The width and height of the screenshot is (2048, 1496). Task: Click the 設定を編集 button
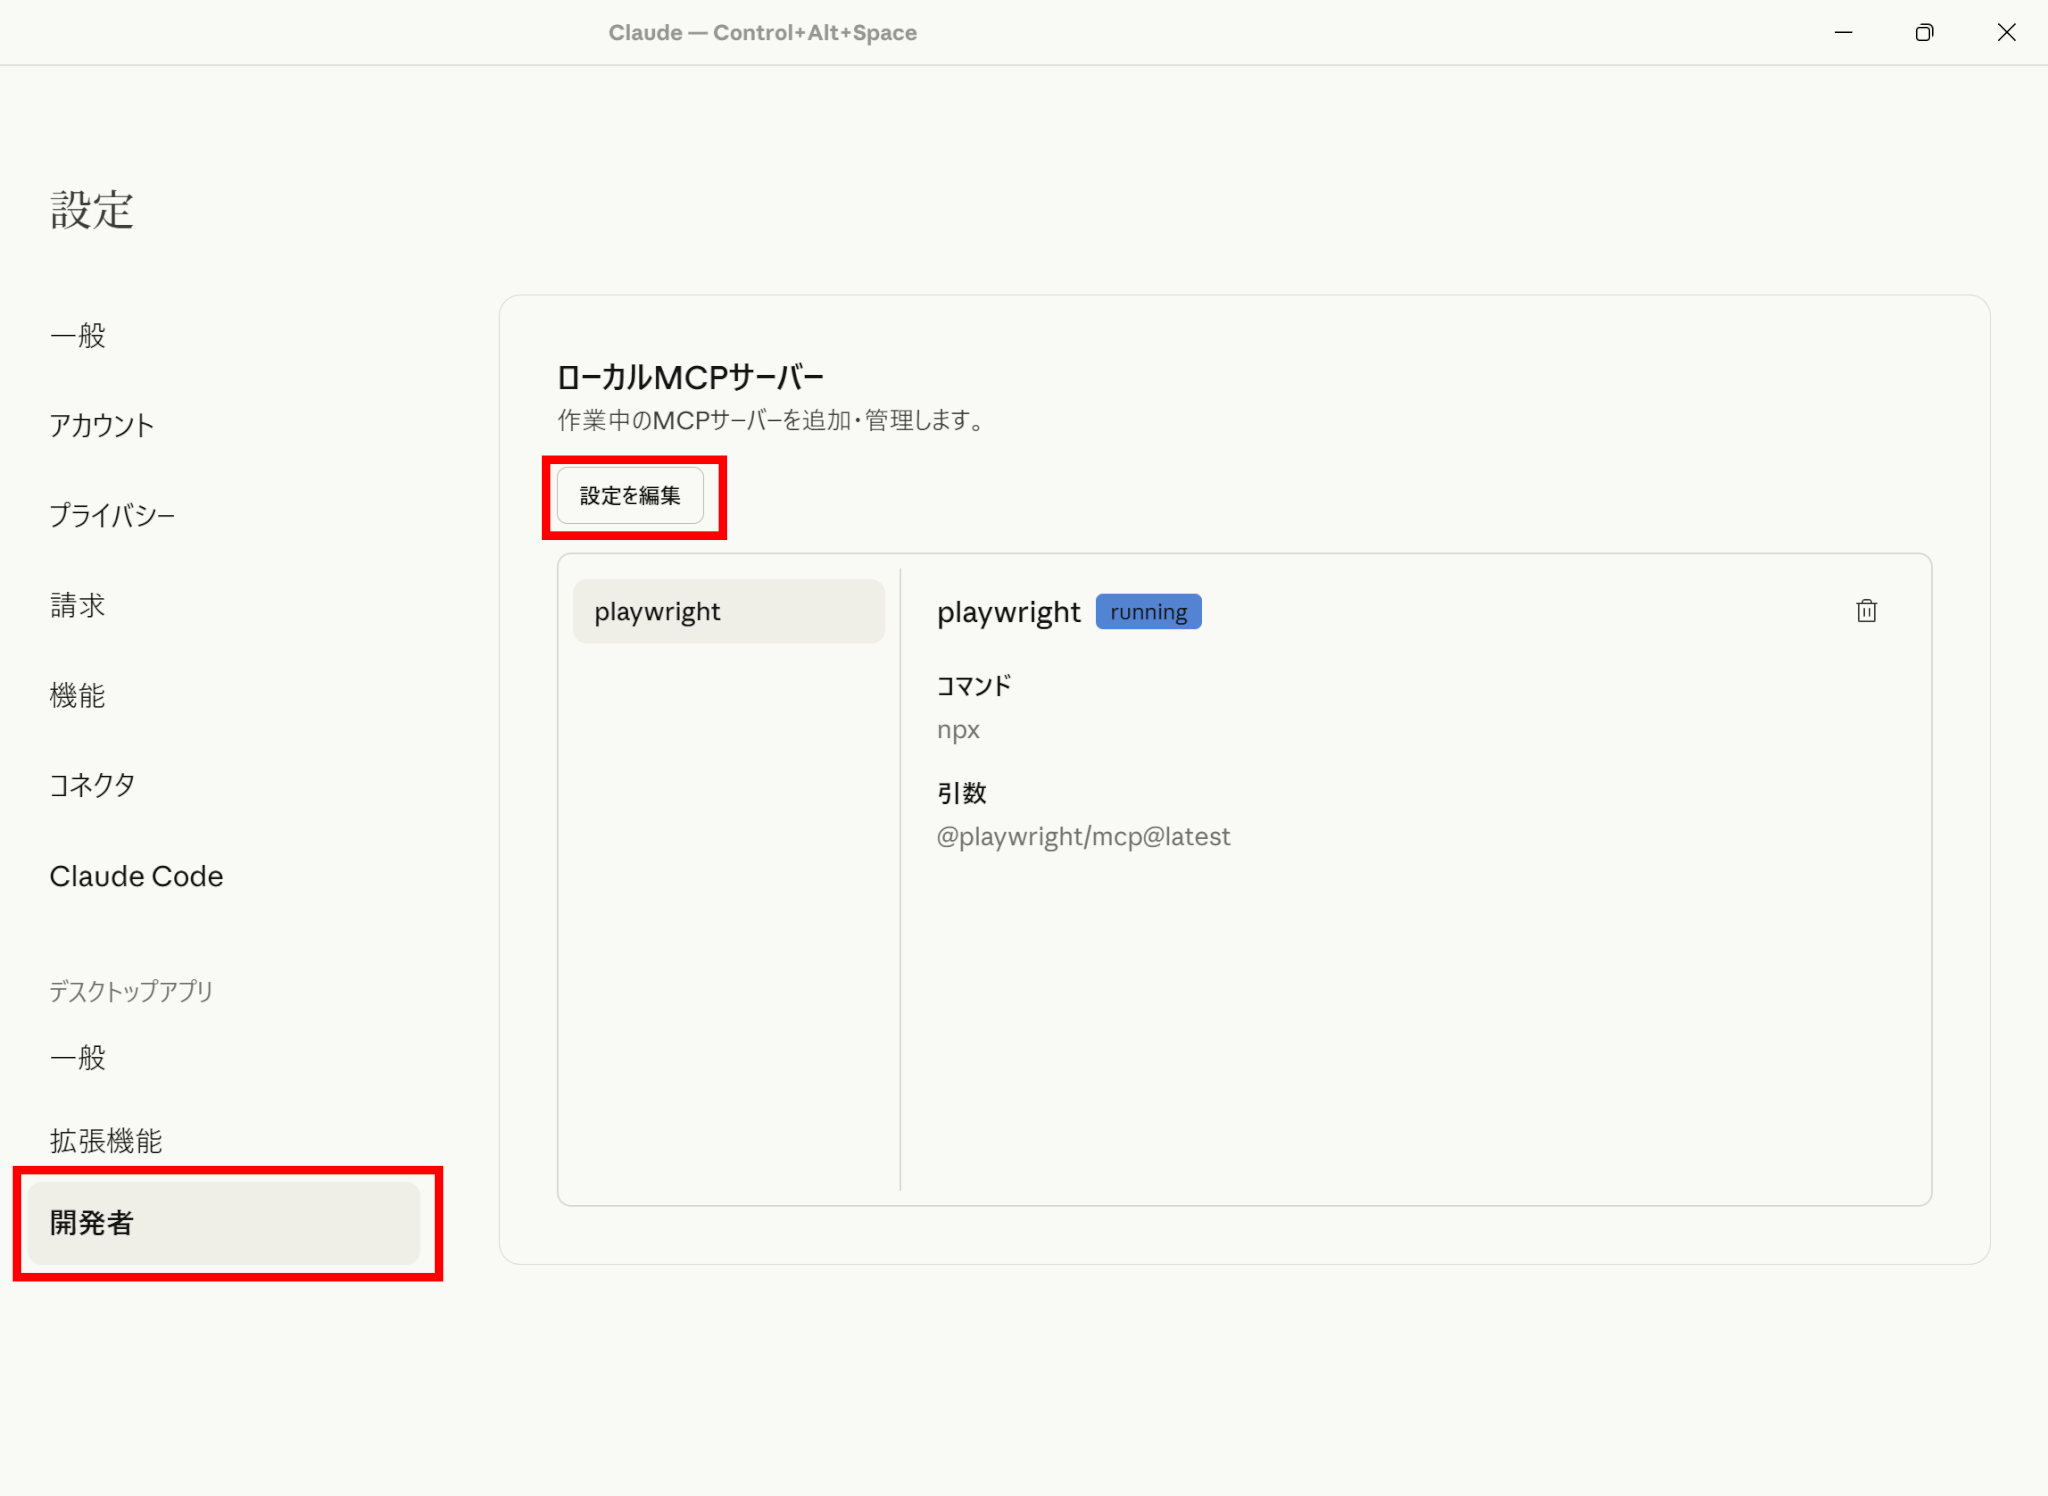pyautogui.click(x=630, y=496)
